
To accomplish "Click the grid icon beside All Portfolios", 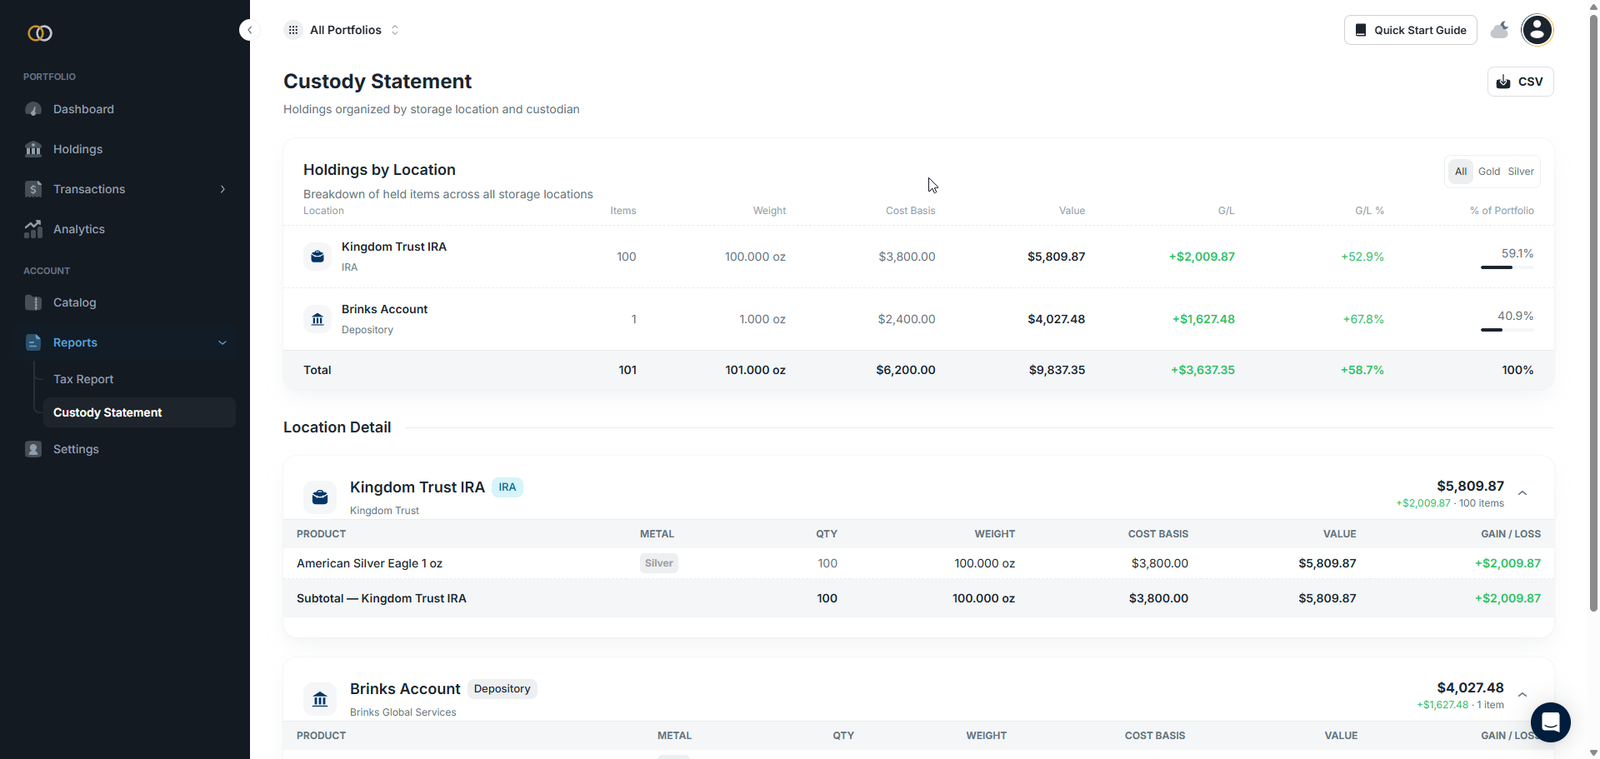I will pos(293,30).
